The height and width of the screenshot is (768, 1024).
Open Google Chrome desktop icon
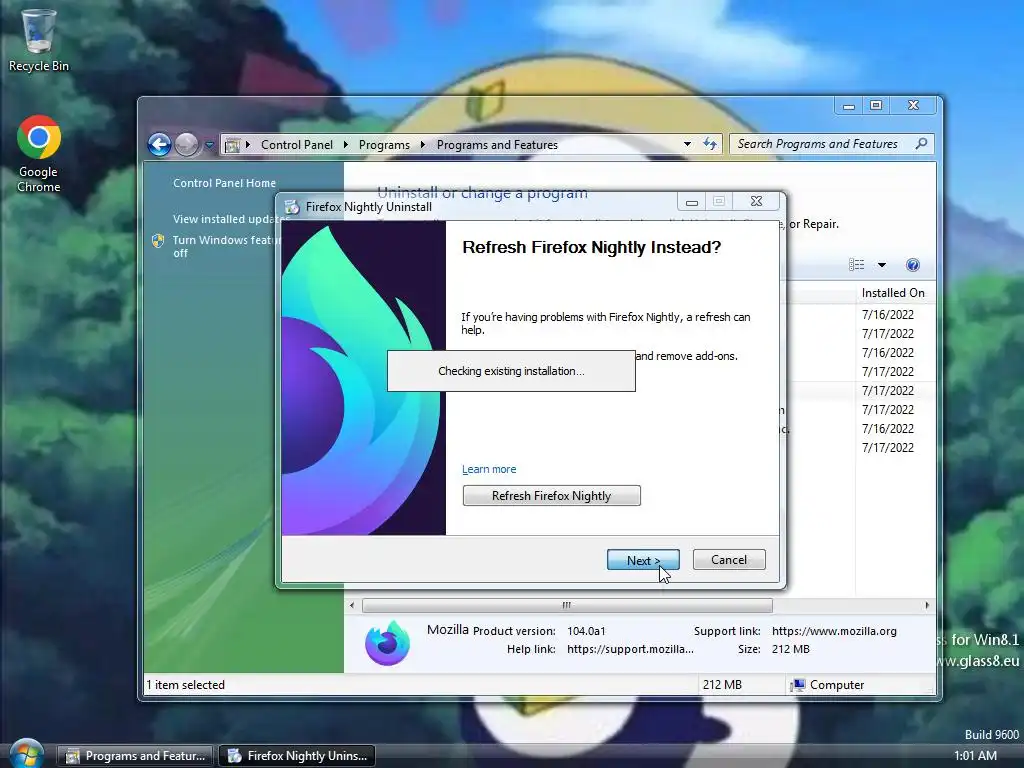[39, 154]
